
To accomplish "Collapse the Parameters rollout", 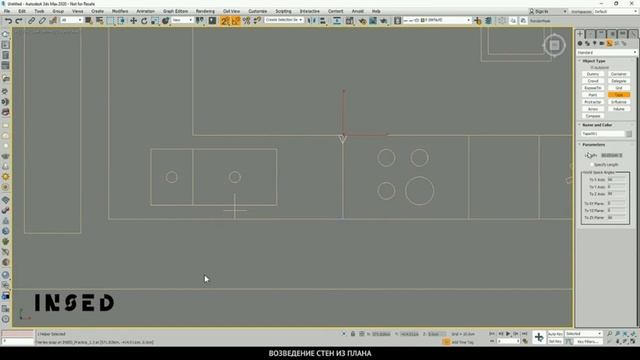I will click(x=593, y=145).
